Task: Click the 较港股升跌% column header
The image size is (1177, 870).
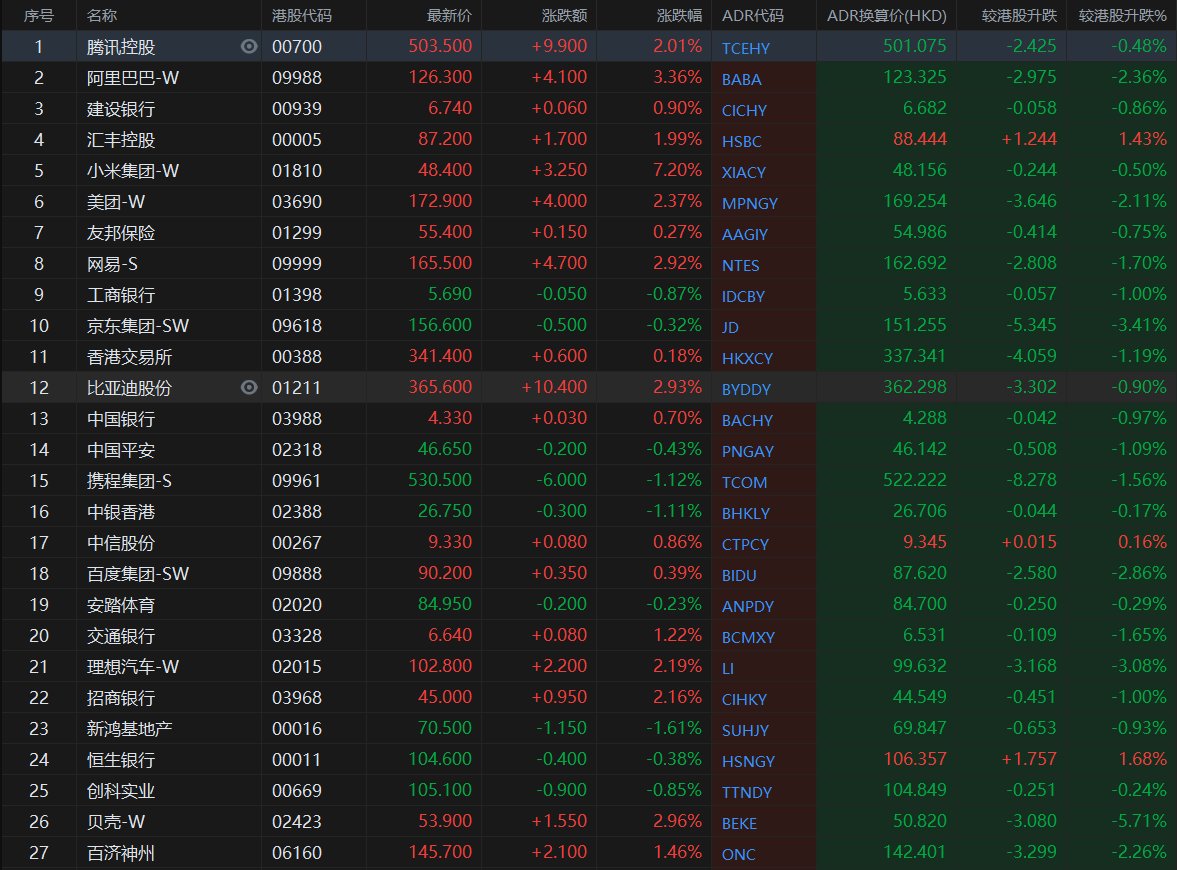Action: tap(1122, 16)
